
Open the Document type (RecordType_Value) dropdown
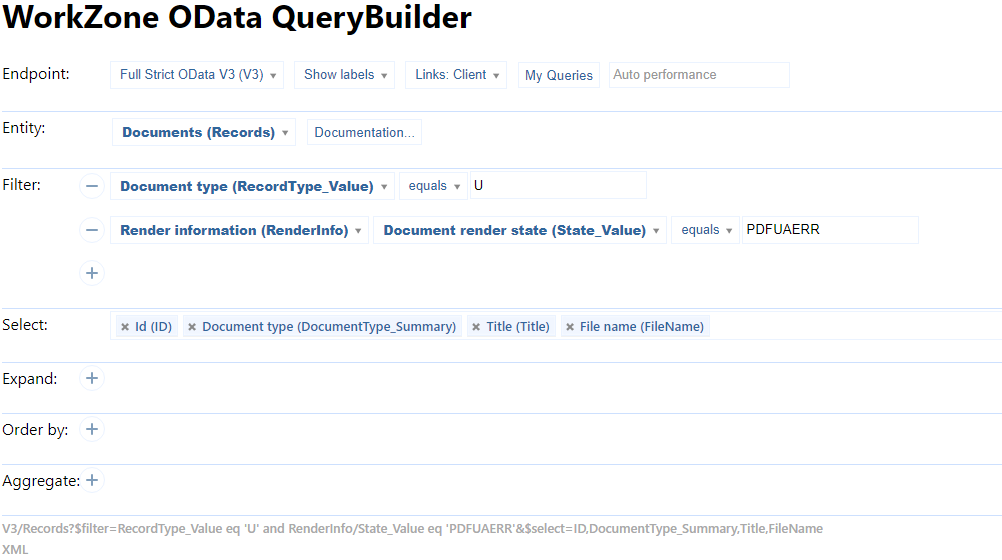(252, 186)
